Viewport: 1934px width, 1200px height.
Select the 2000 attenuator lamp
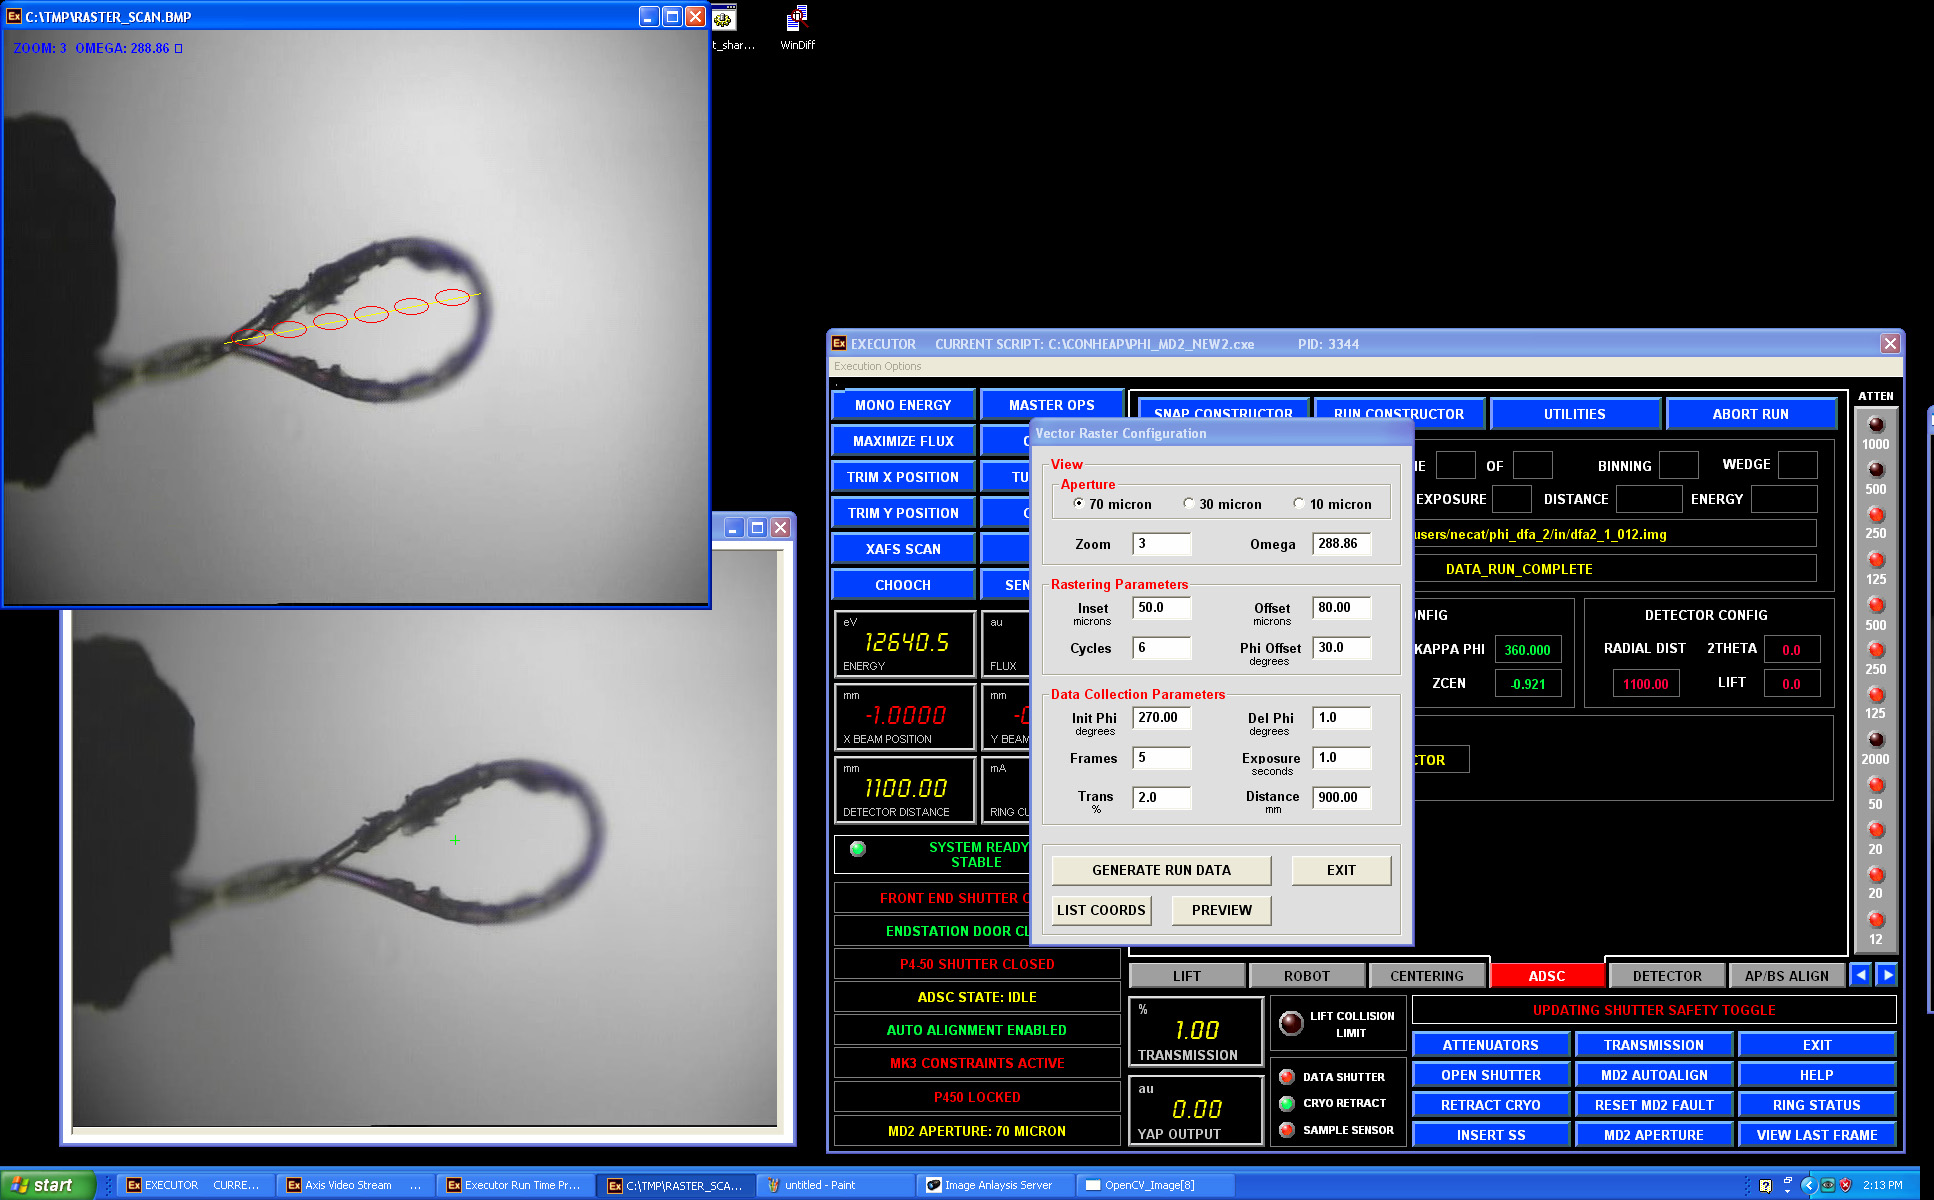tap(1875, 740)
